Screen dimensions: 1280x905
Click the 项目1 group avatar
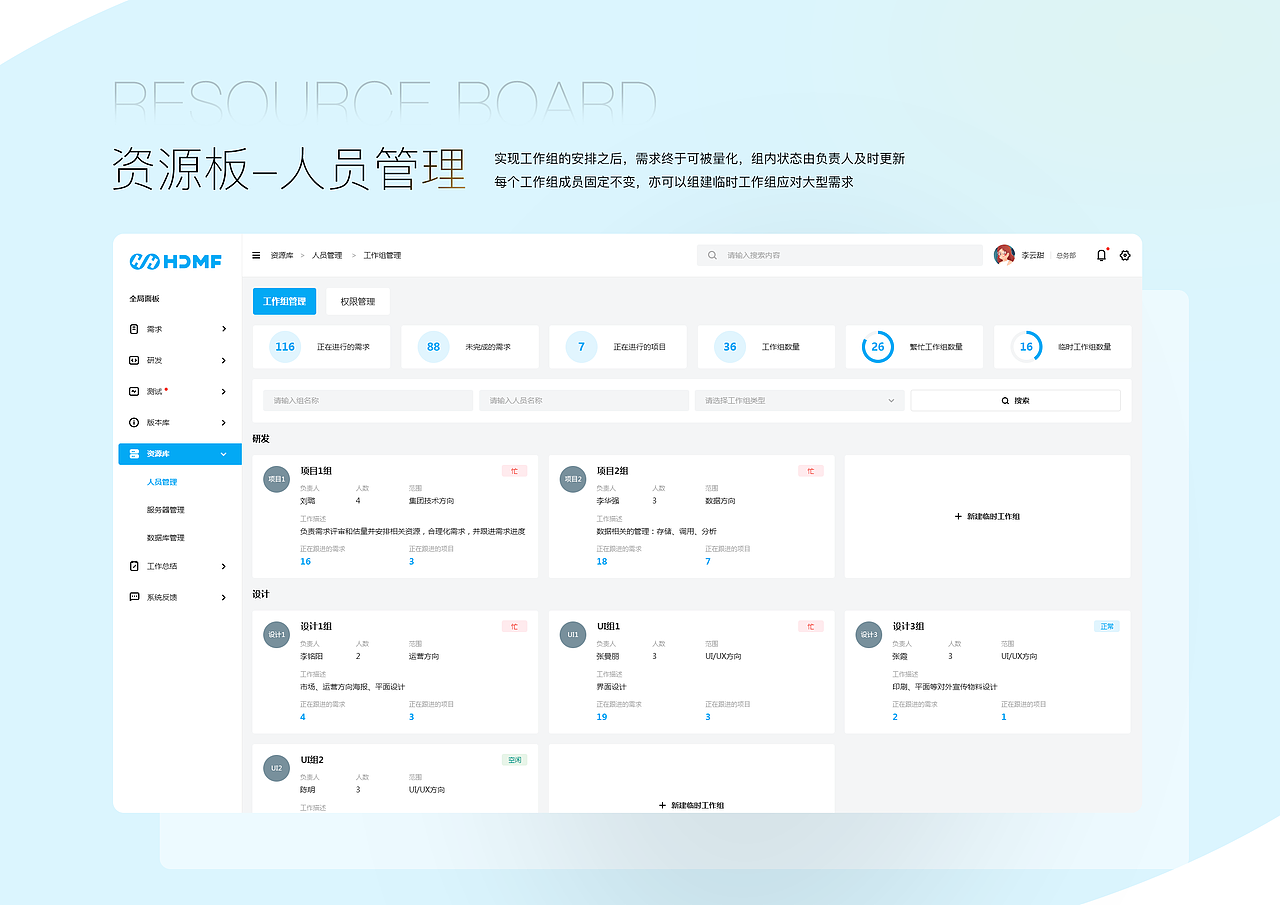(x=276, y=479)
